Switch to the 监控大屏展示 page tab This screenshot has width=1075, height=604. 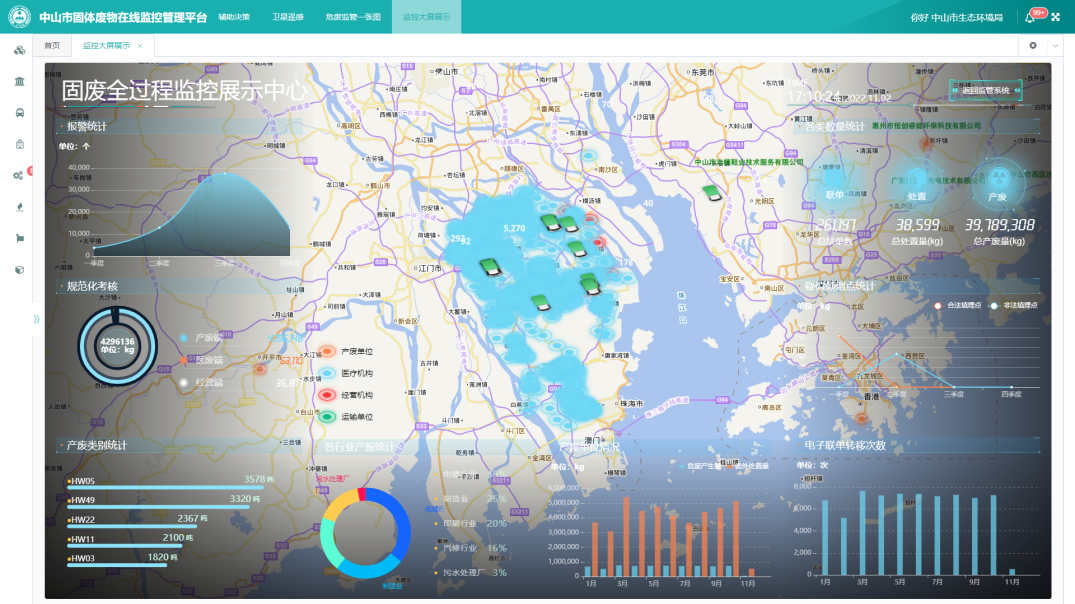click(x=106, y=46)
